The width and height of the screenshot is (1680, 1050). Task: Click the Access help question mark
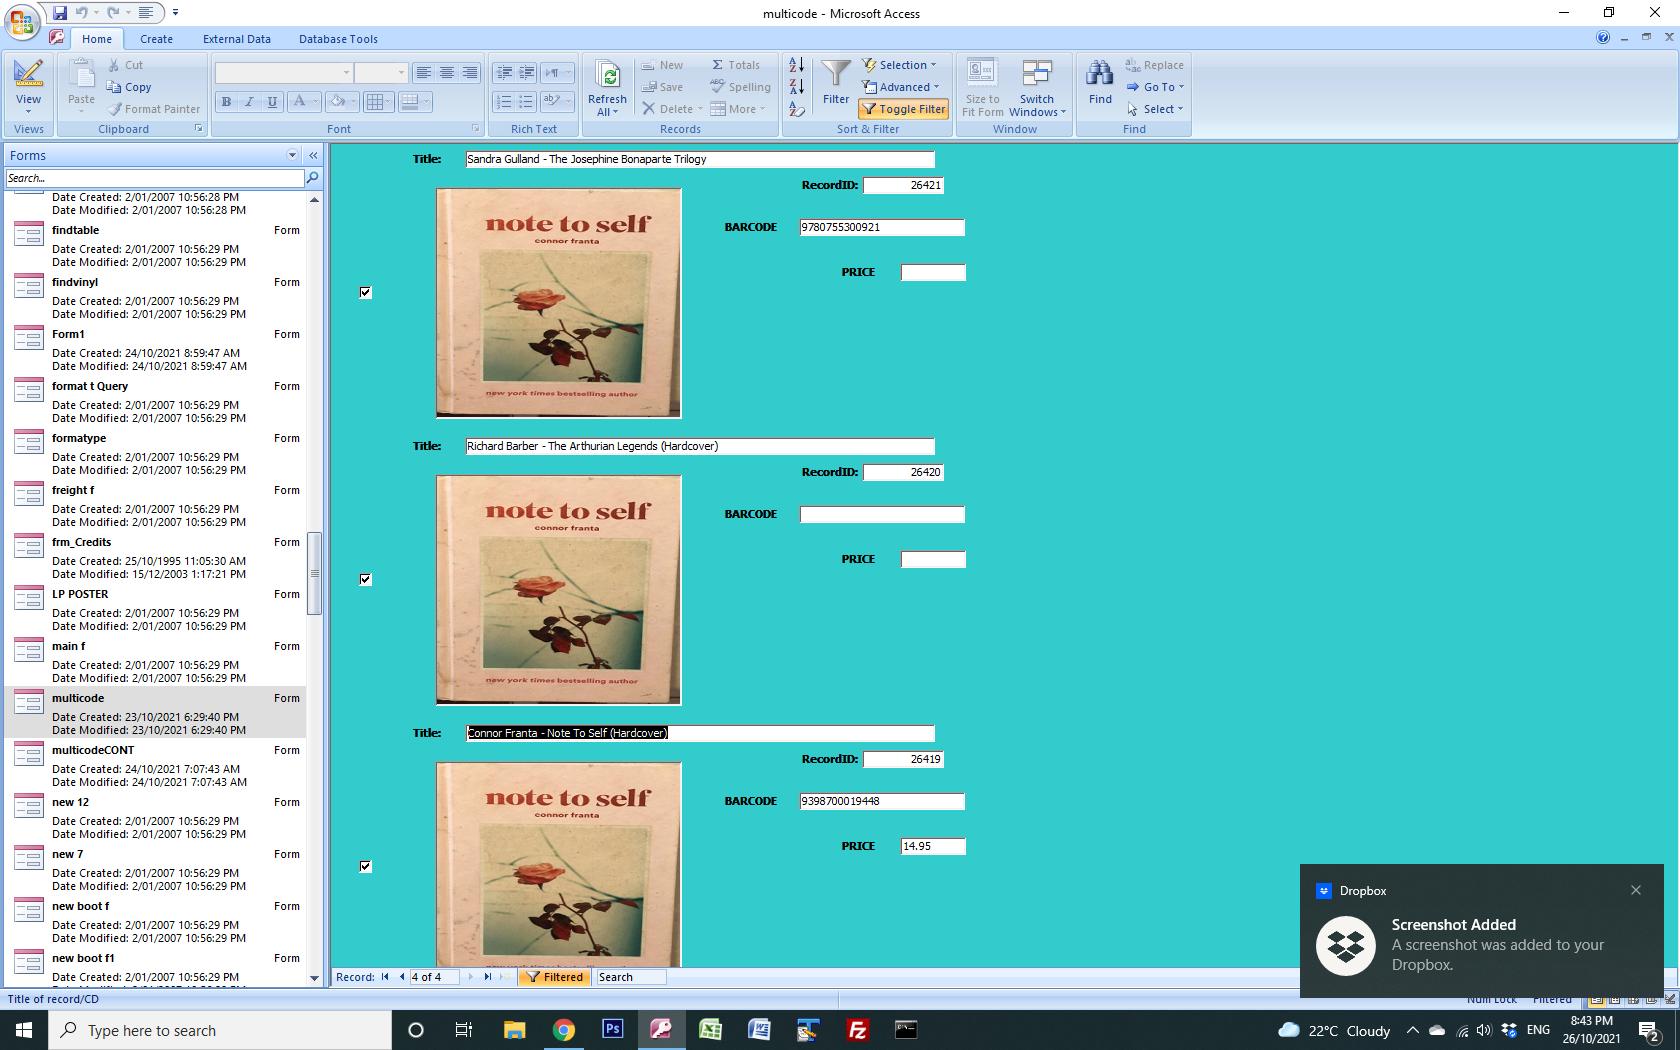[1603, 38]
